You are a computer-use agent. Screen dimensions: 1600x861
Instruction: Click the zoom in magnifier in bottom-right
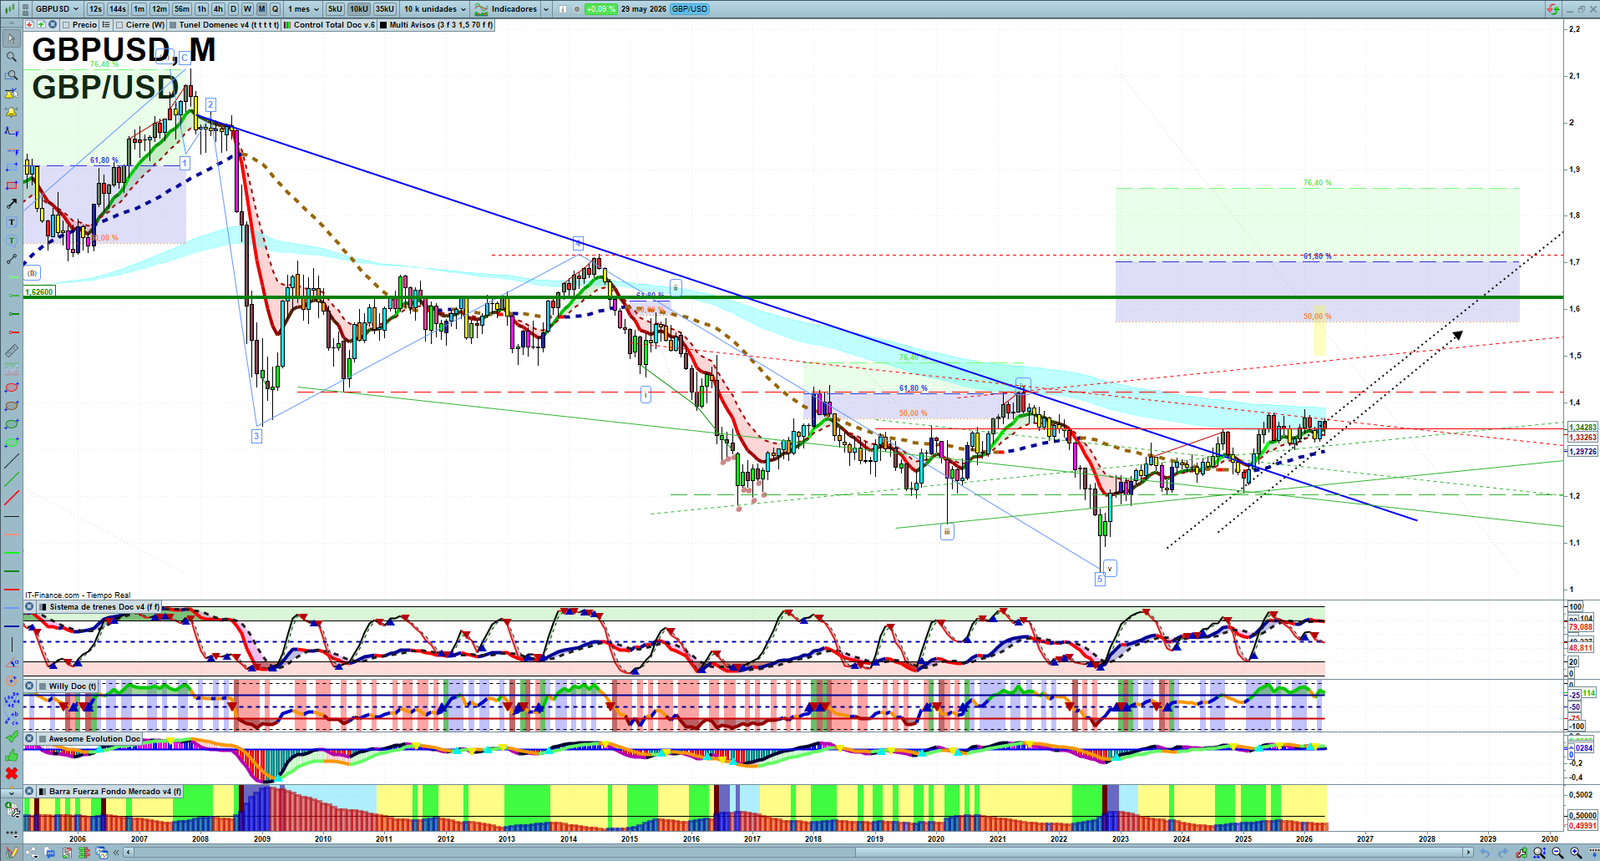tap(1576, 853)
